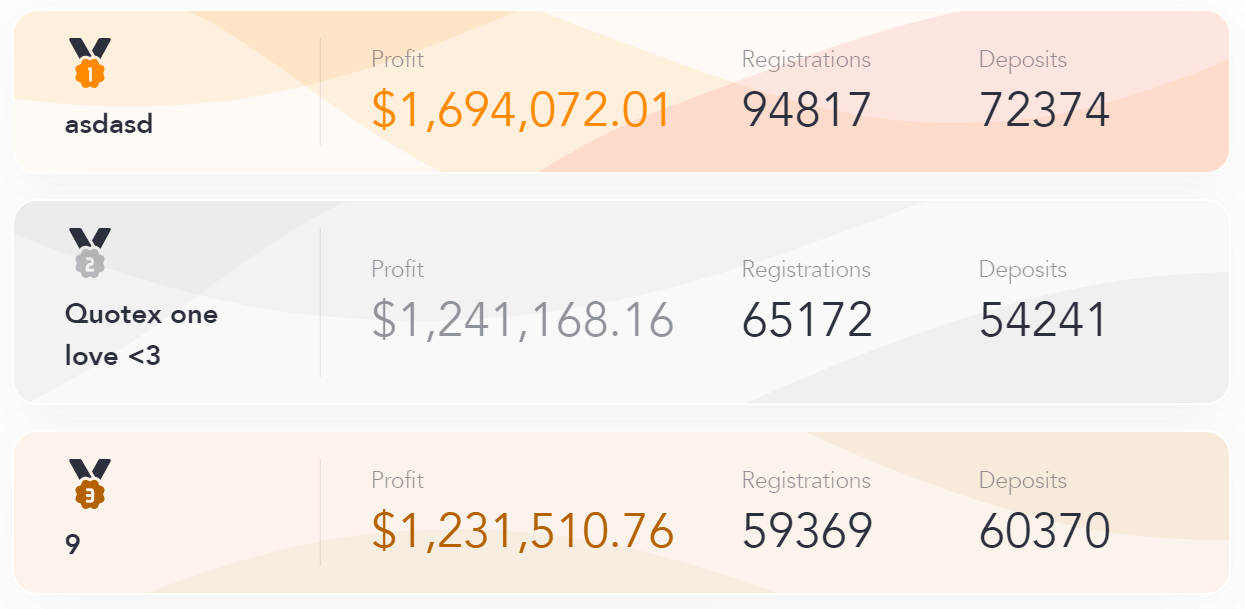Viewport: 1245px width, 609px height.
Task: Click the Deposits label in third-place card
Action: (1023, 481)
